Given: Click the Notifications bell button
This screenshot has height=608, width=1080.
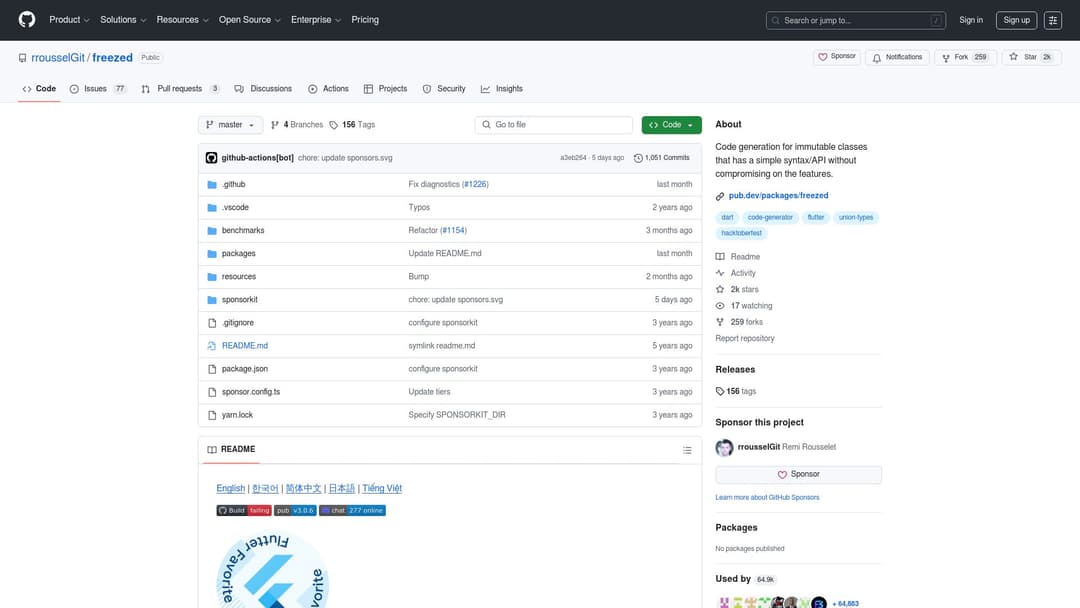Looking at the screenshot, I should 897,57.
